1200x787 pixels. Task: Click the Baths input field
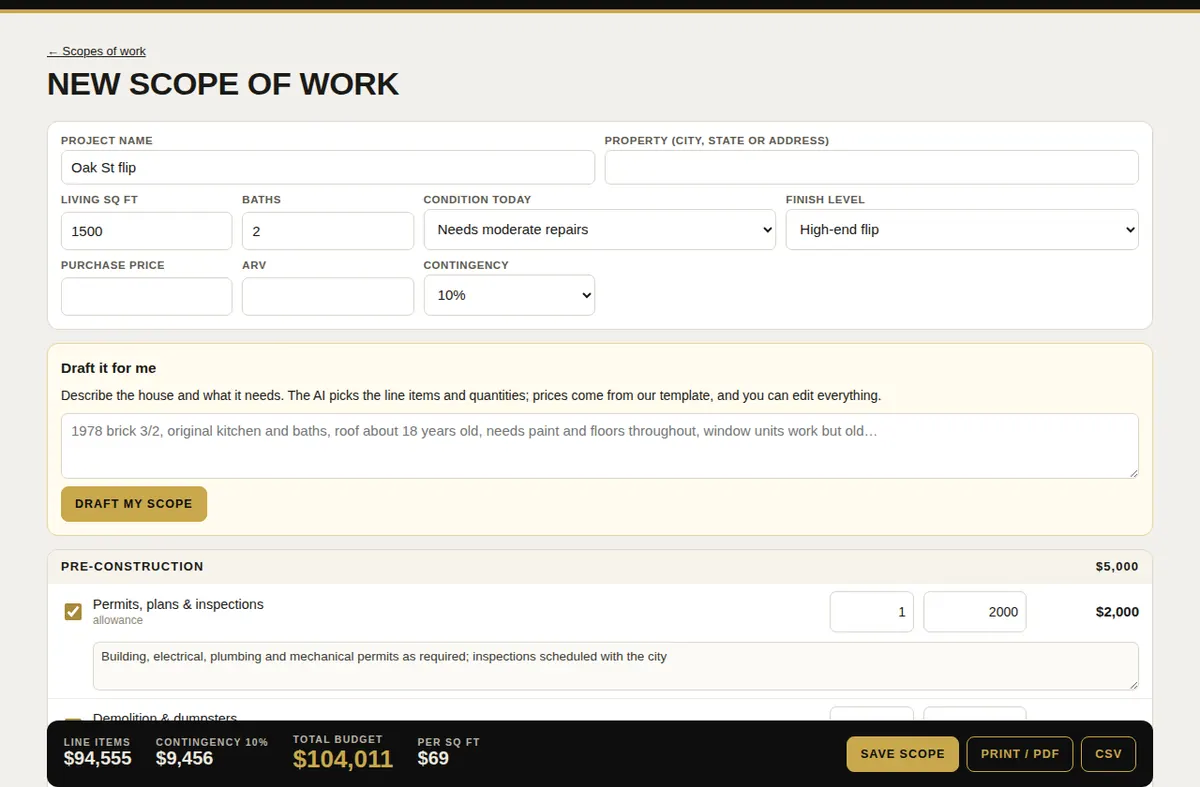coord(327,231)
